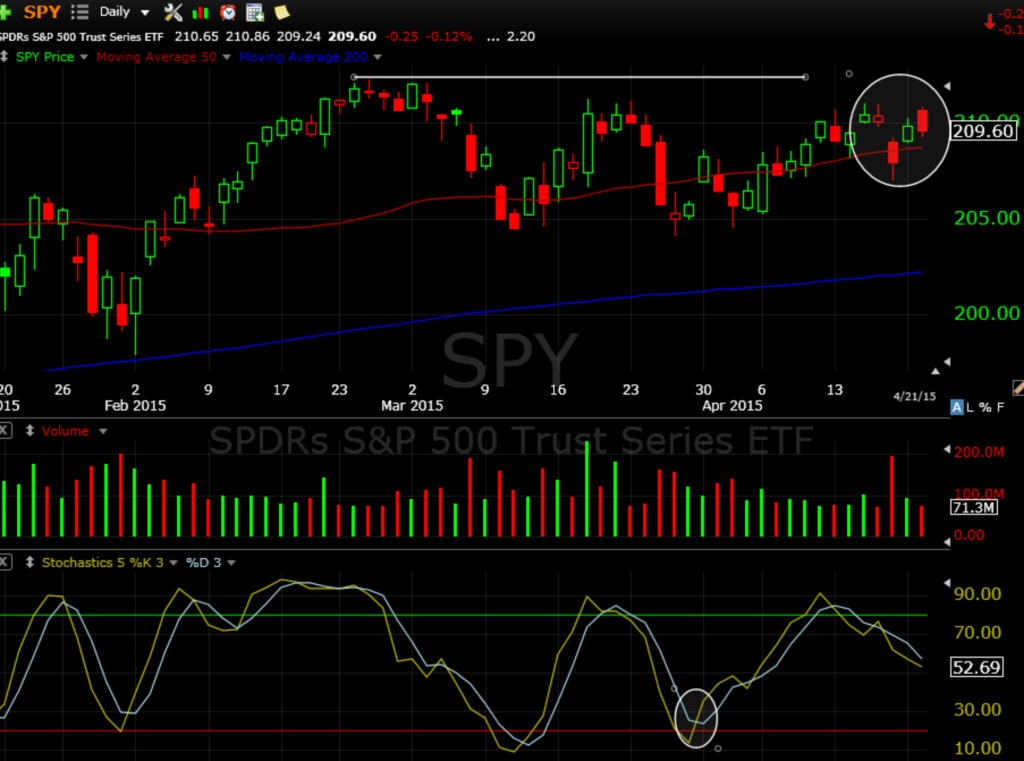Expand the Stochastics 5 %K 3 dropdown arrow
Viewport: 1024px width, 761px height.
[x=173, y=563]
